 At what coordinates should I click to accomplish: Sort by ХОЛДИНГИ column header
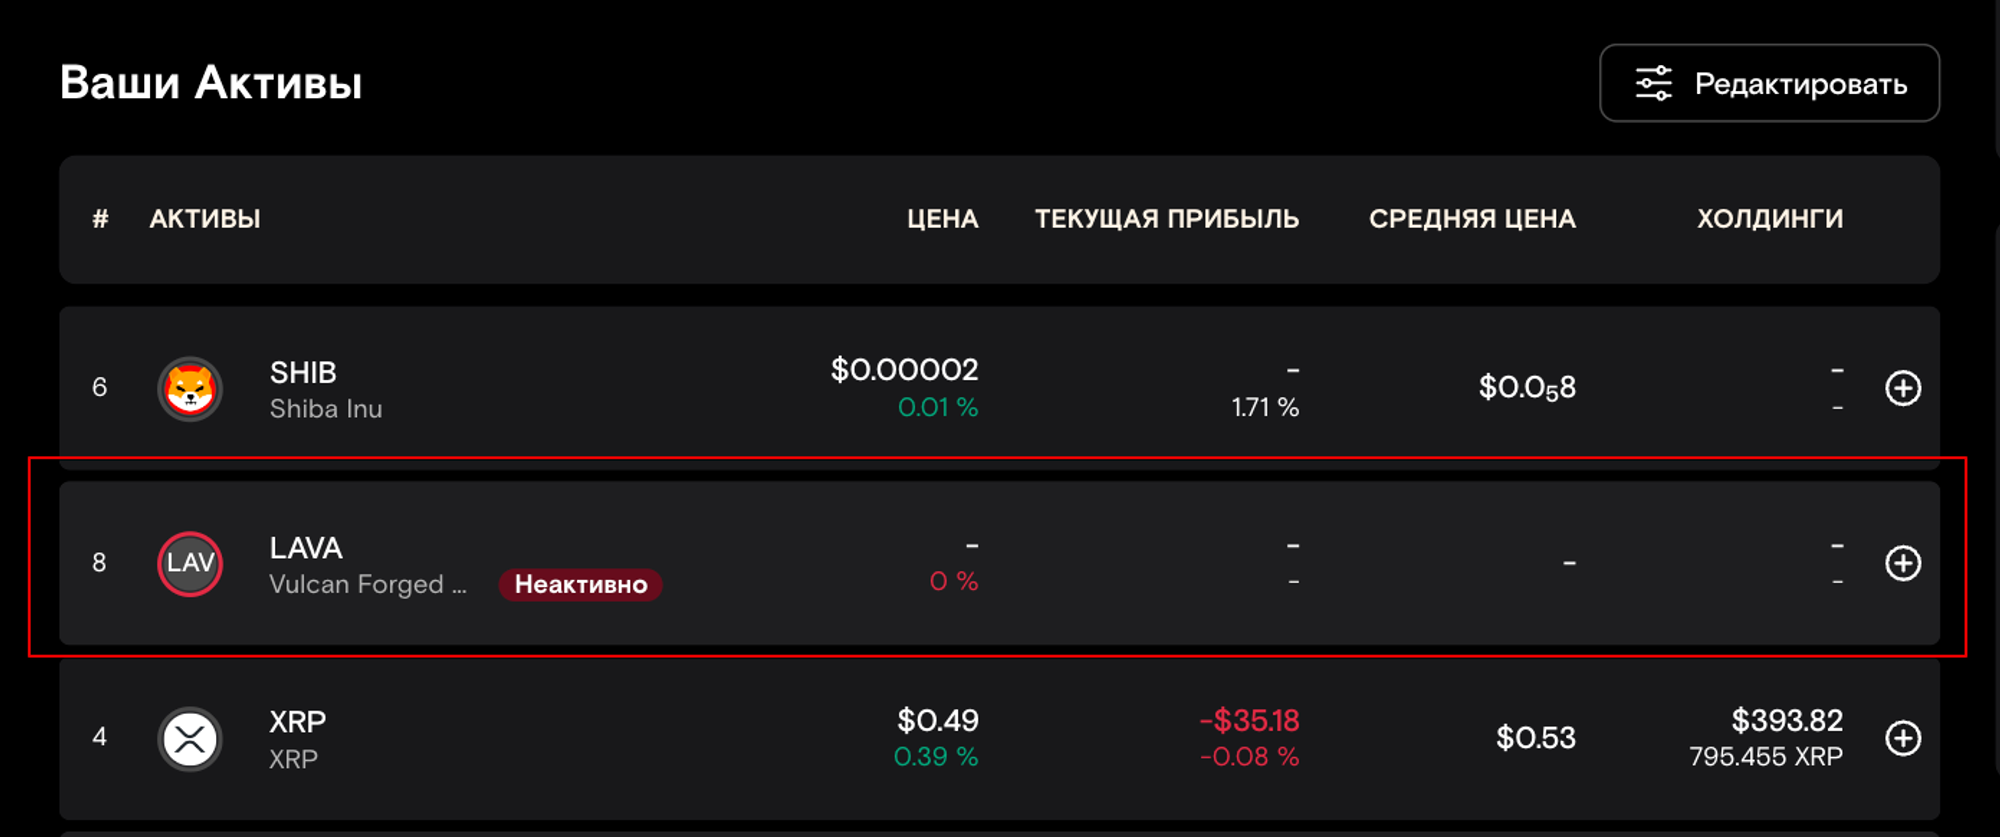[x=1769, y=219]
